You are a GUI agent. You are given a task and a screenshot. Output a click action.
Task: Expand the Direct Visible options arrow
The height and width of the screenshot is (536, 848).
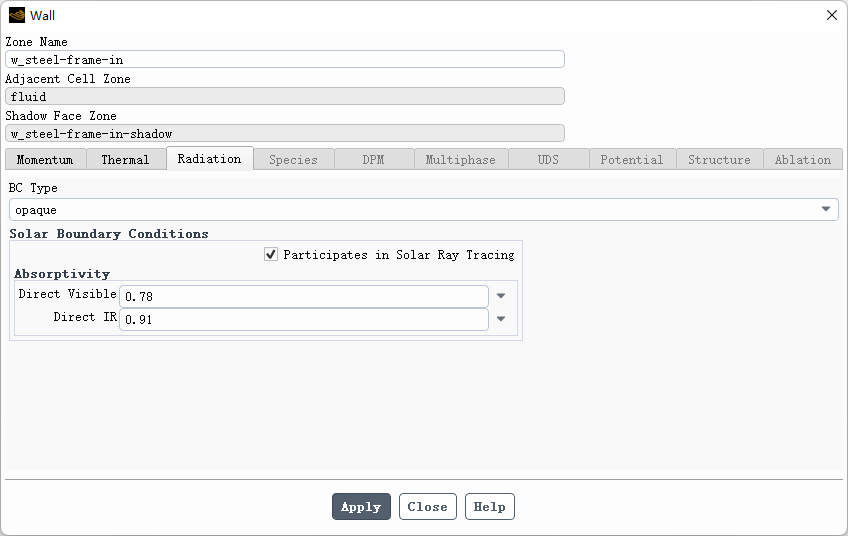click(501, 296)
